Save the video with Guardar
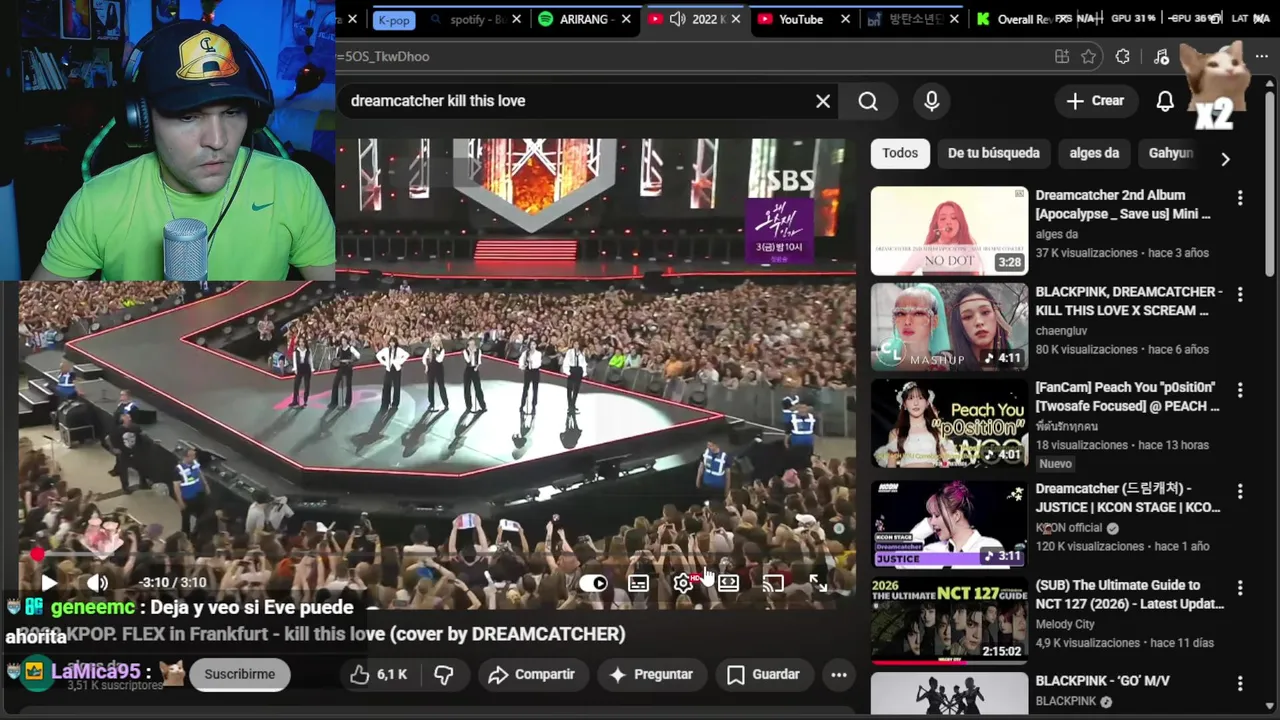This screenshot has height=720, width=1280. pos(766,675)
